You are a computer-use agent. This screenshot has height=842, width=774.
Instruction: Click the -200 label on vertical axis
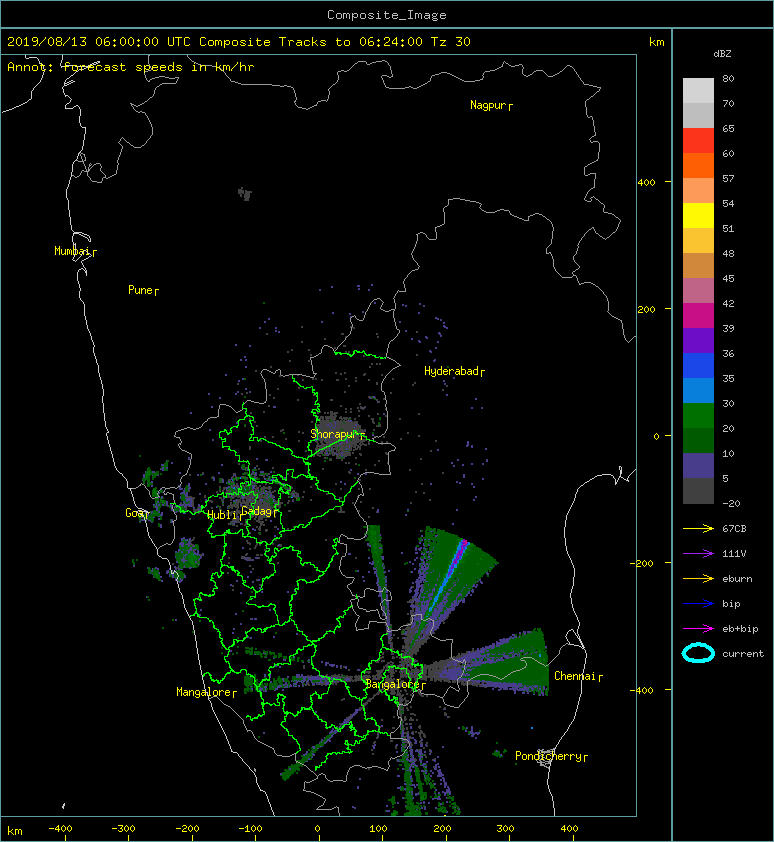click(642, 563)
